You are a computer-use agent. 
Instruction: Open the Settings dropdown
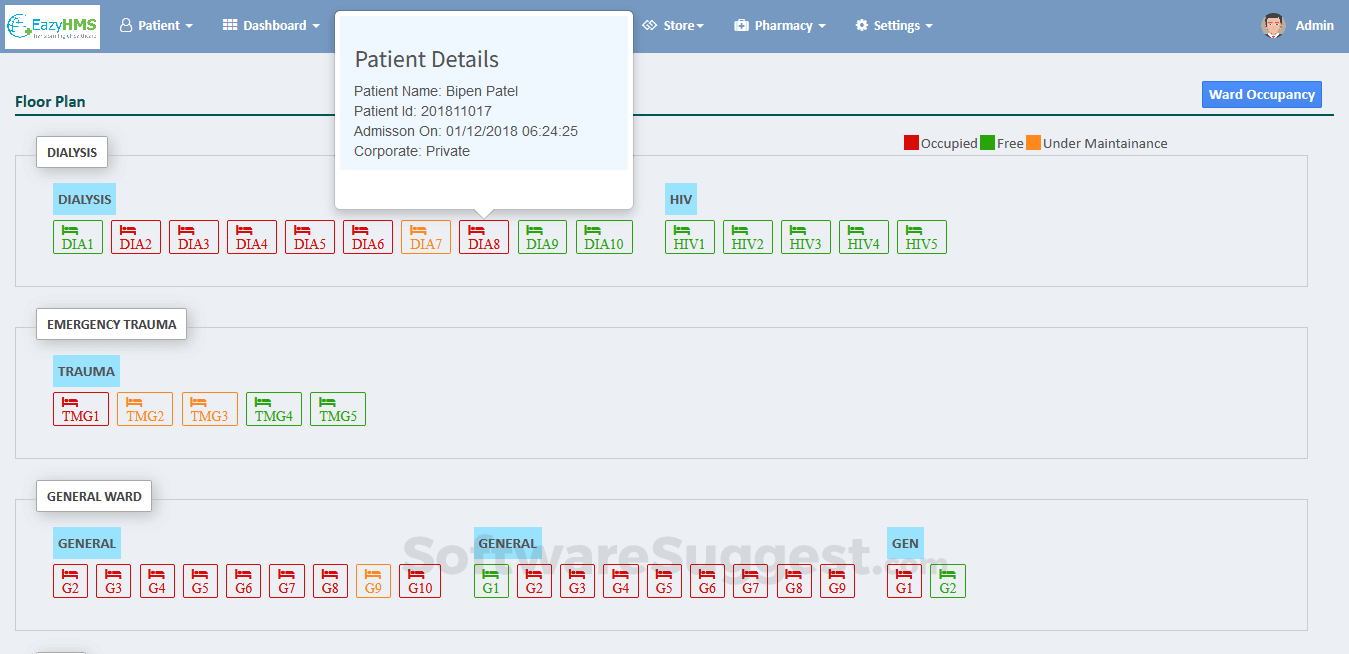point(894,26)
